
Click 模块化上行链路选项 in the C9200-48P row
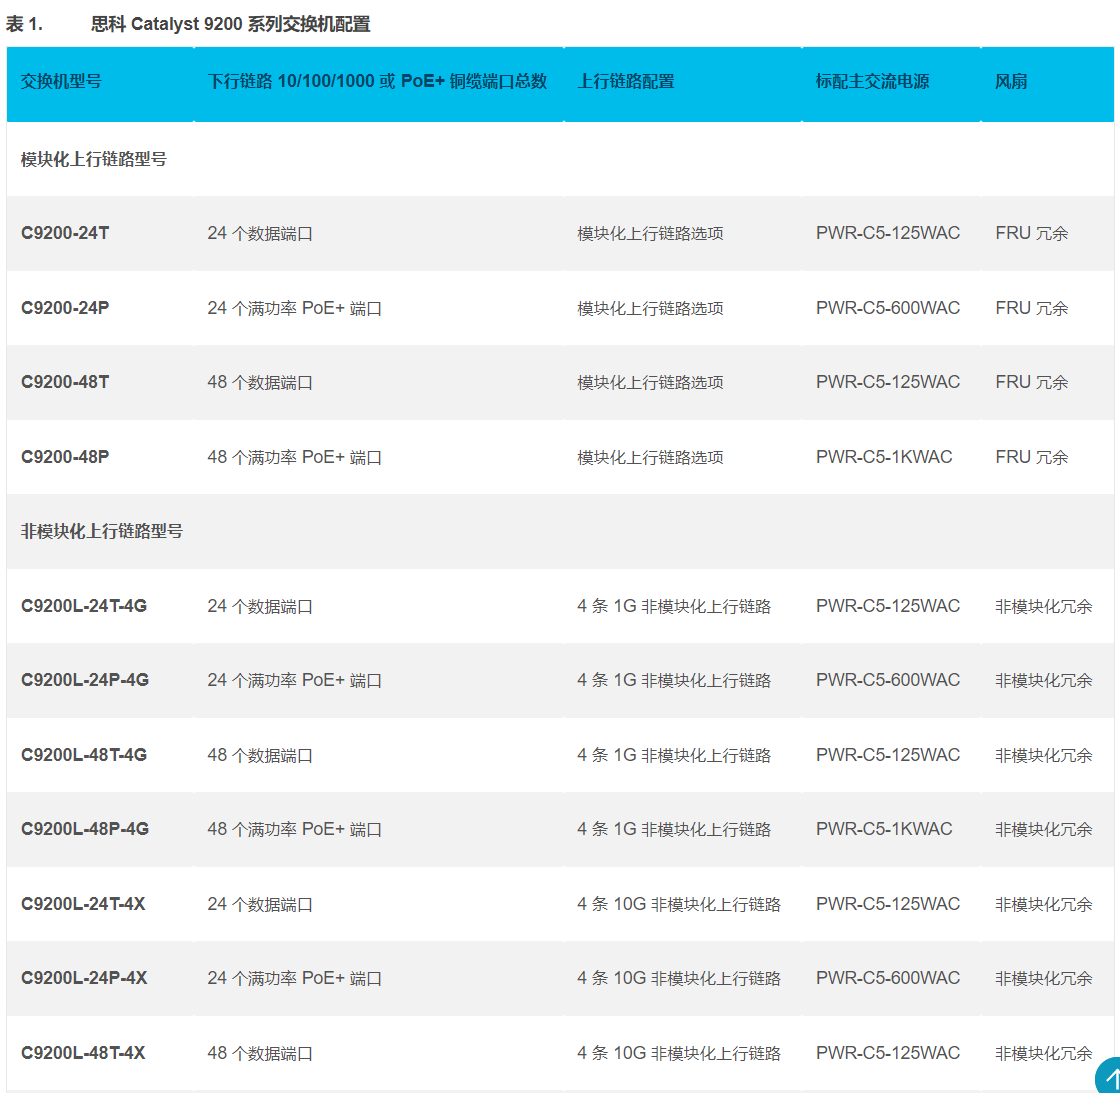tap(650, 457)
